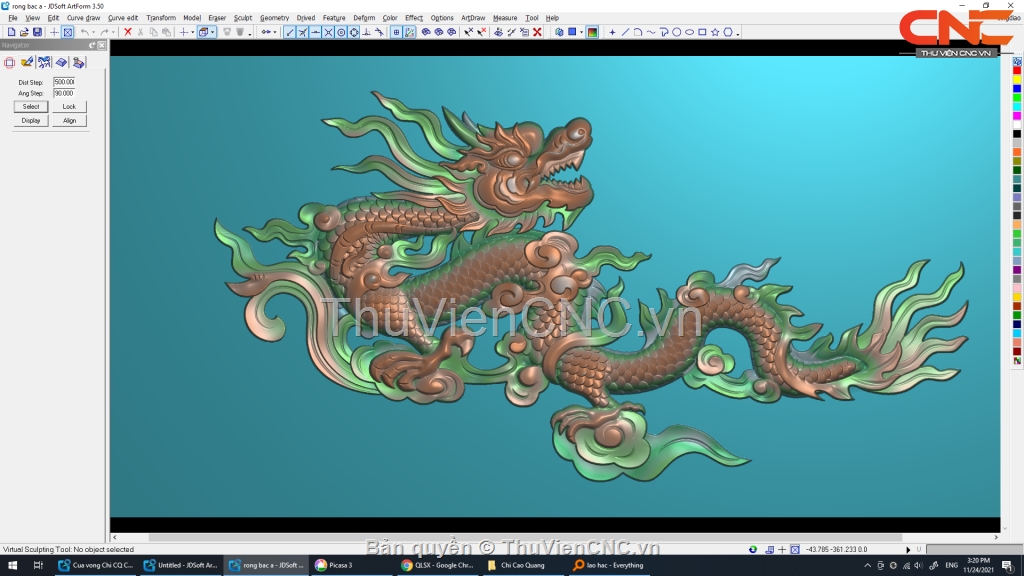
Task: Click the Dist Step input field
Action: (x=64, y=82)
